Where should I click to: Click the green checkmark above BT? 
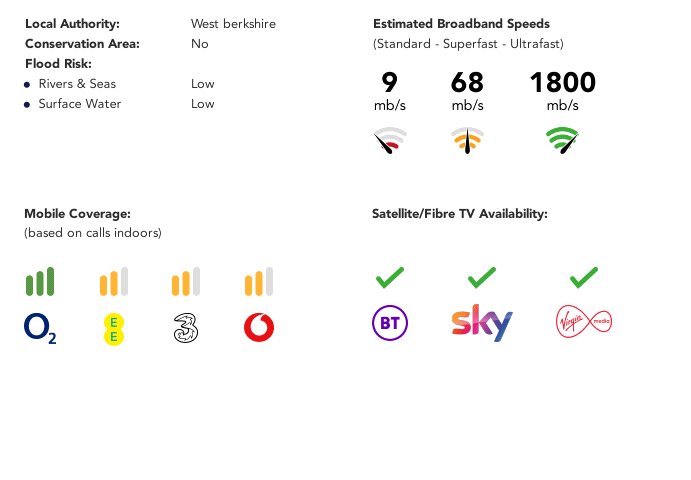coord(390,277)
